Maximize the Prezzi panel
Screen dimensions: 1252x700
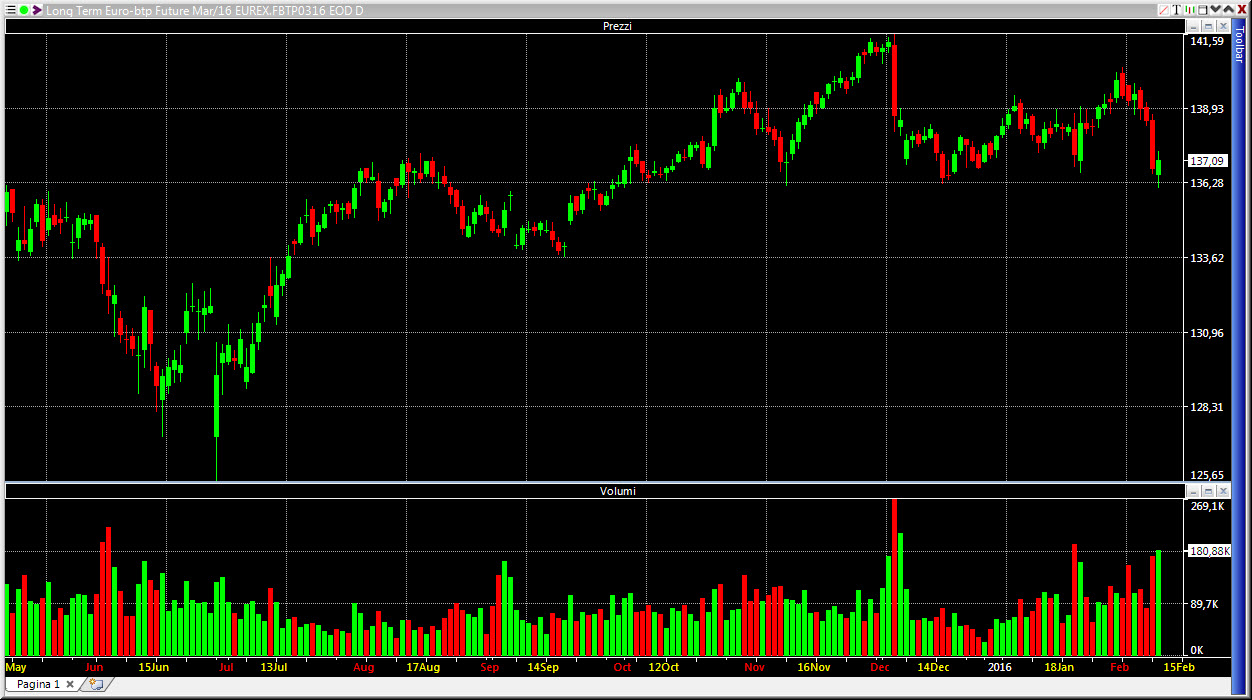click(x=1208, y=26)
